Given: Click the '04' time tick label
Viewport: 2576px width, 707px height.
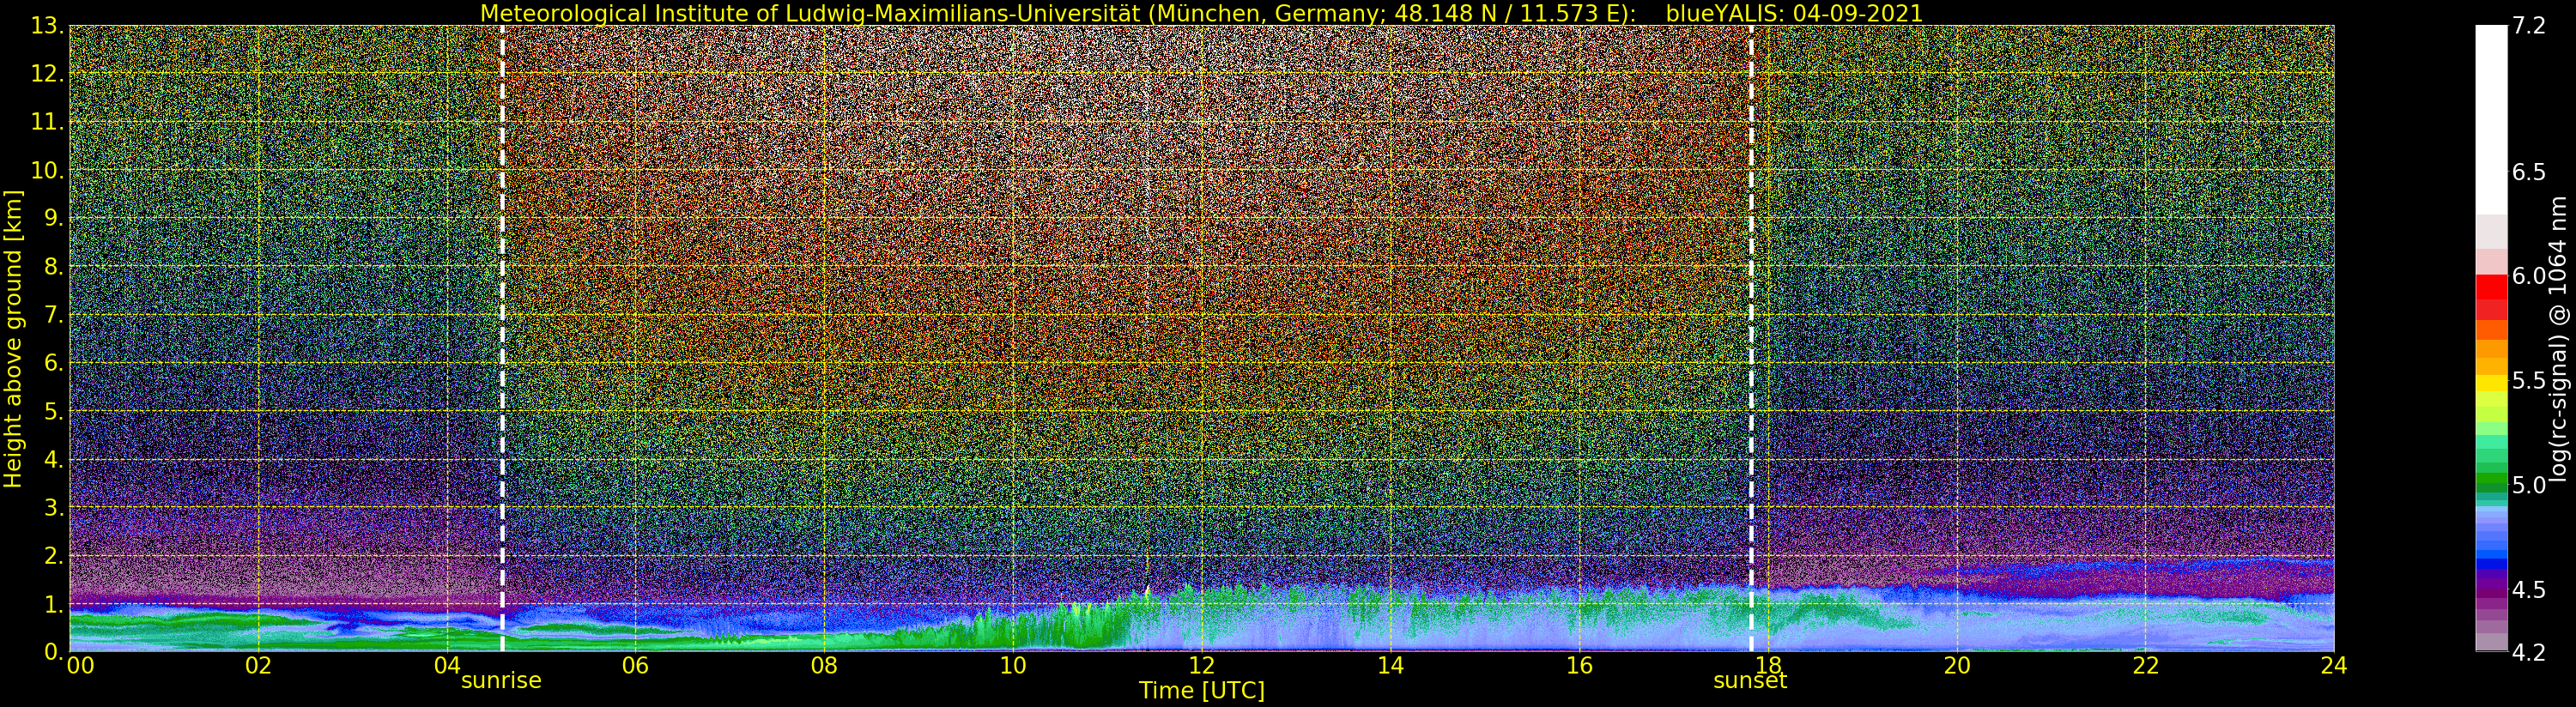Looking at the screenshot, I should click(447, 666).
